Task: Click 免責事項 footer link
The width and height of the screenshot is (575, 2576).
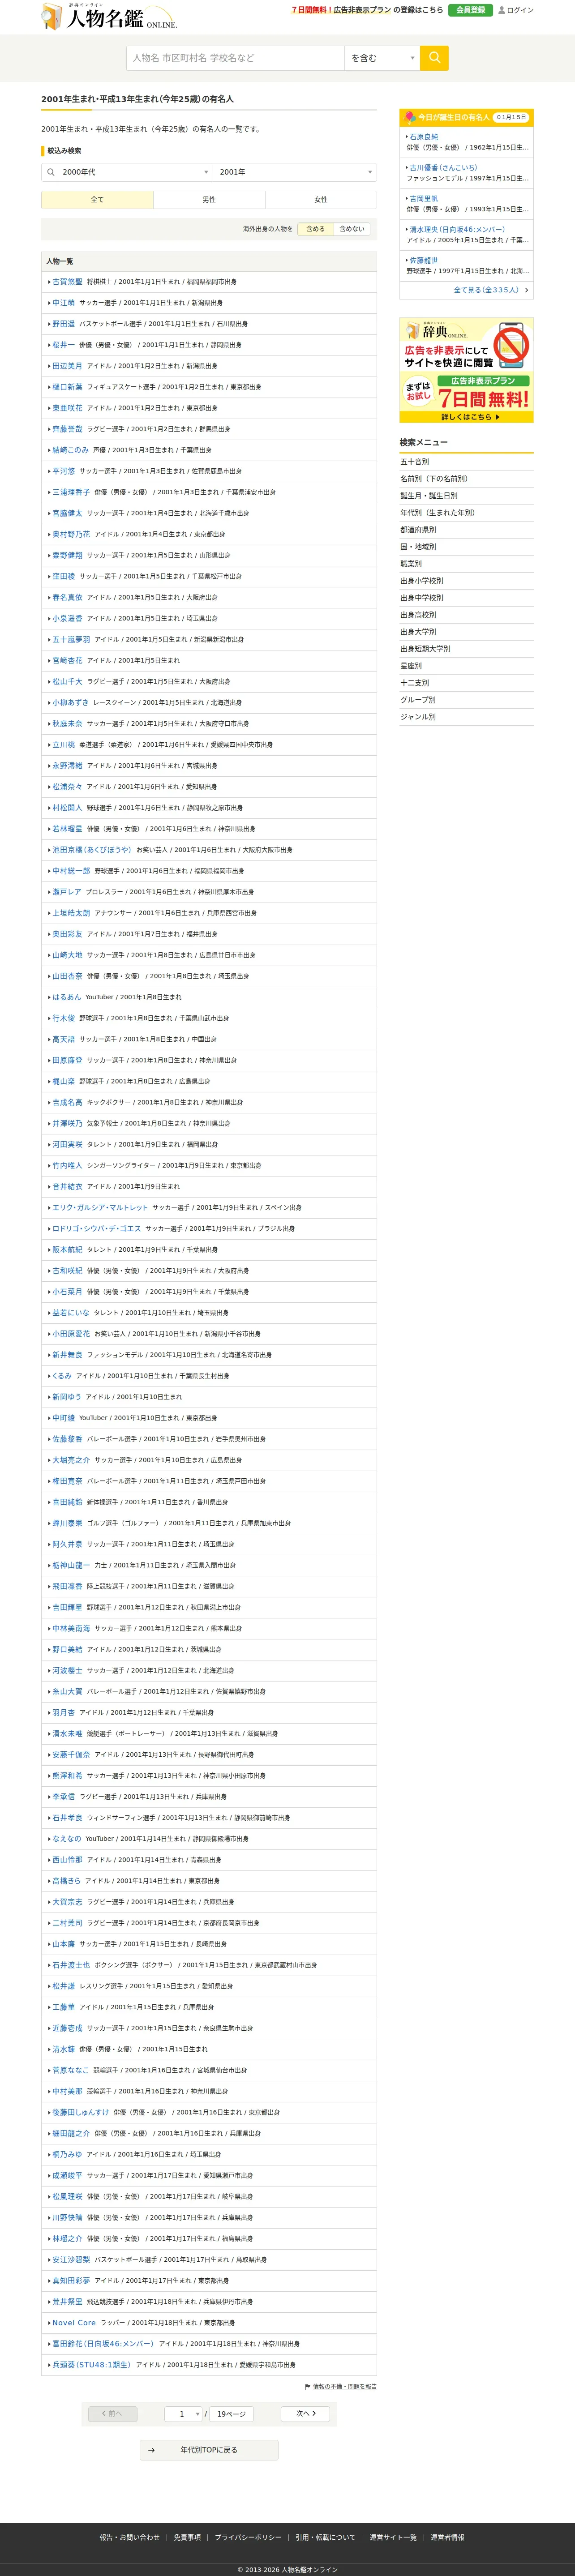Action: click(x=187, y=2537)
